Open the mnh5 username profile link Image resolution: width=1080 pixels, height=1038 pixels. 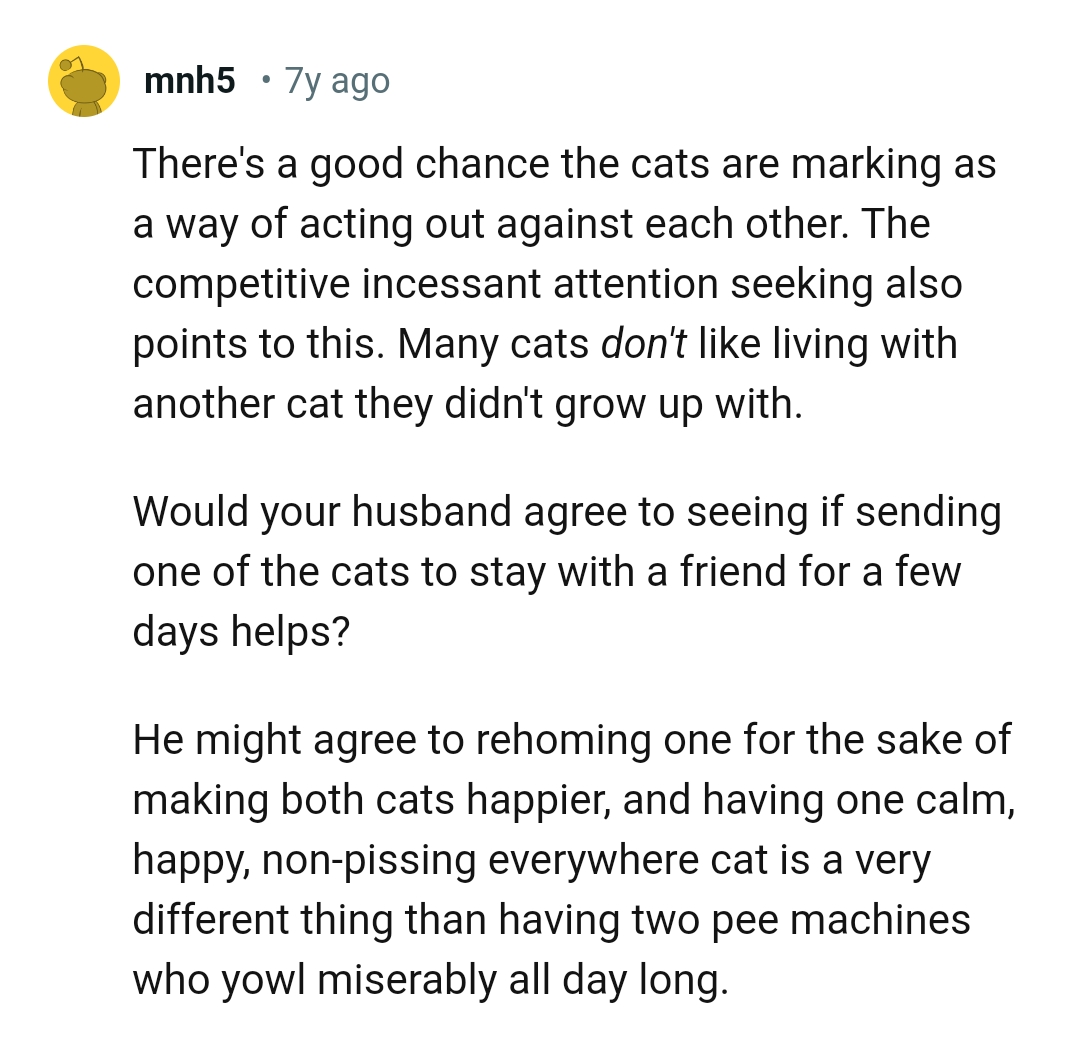click(x=190, y=81)
